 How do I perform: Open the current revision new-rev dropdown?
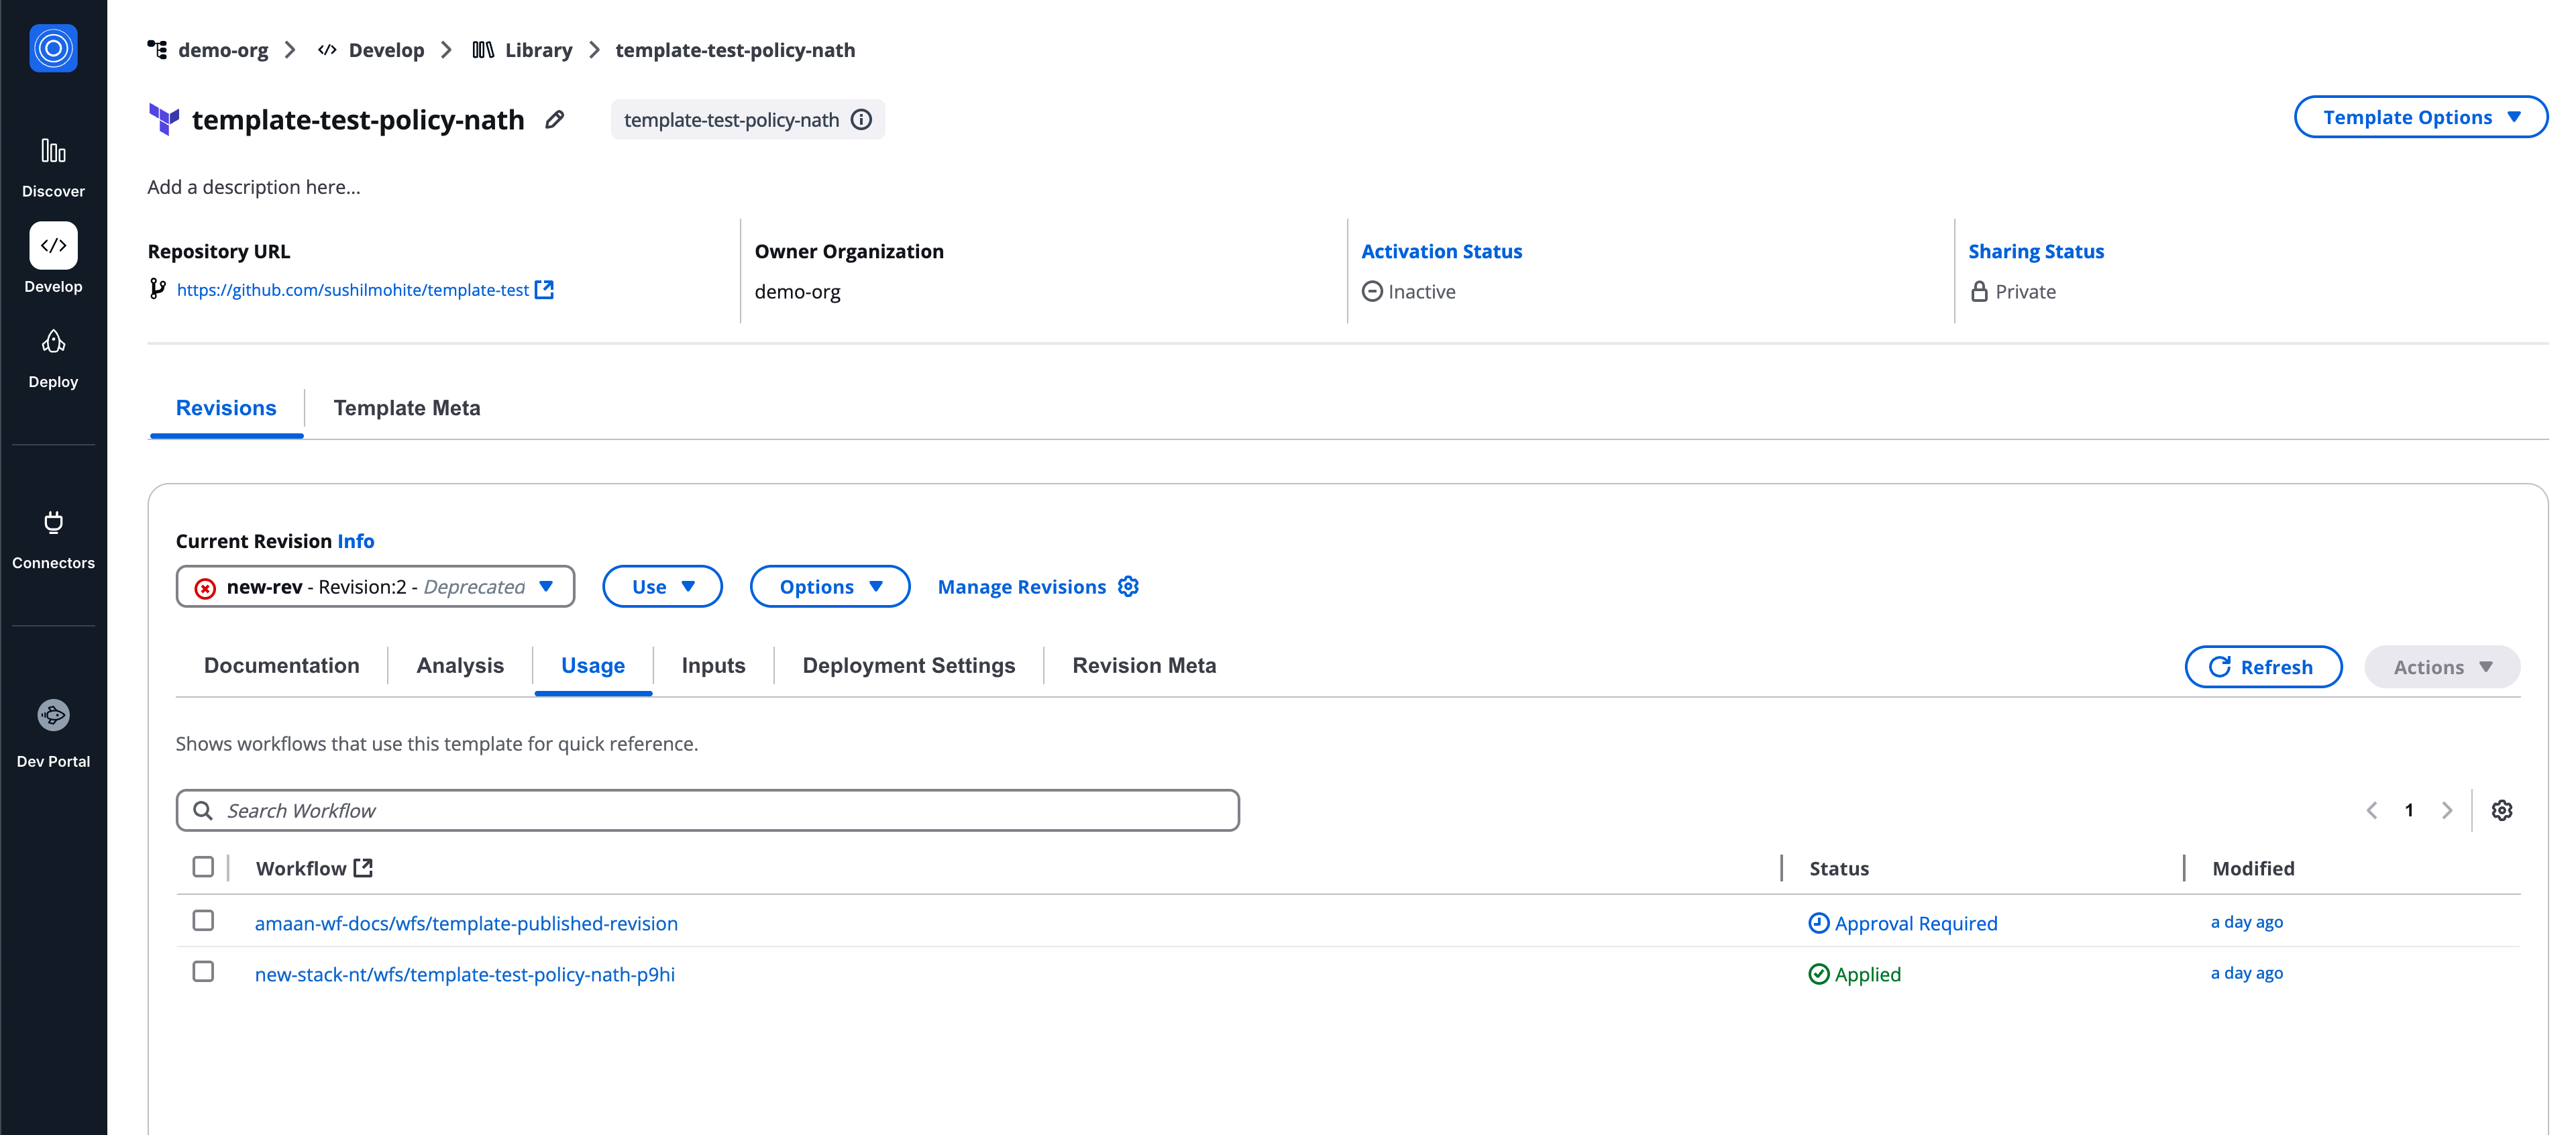375,587
